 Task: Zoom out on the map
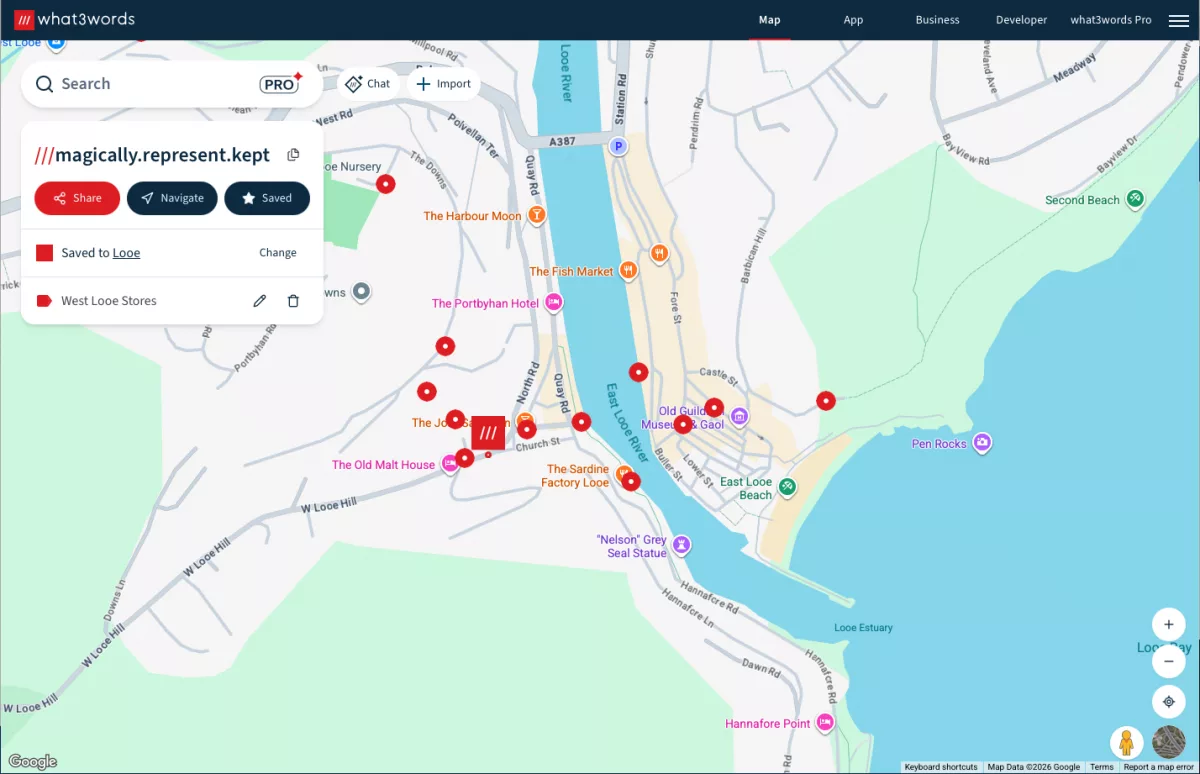tap(1168, 661)
